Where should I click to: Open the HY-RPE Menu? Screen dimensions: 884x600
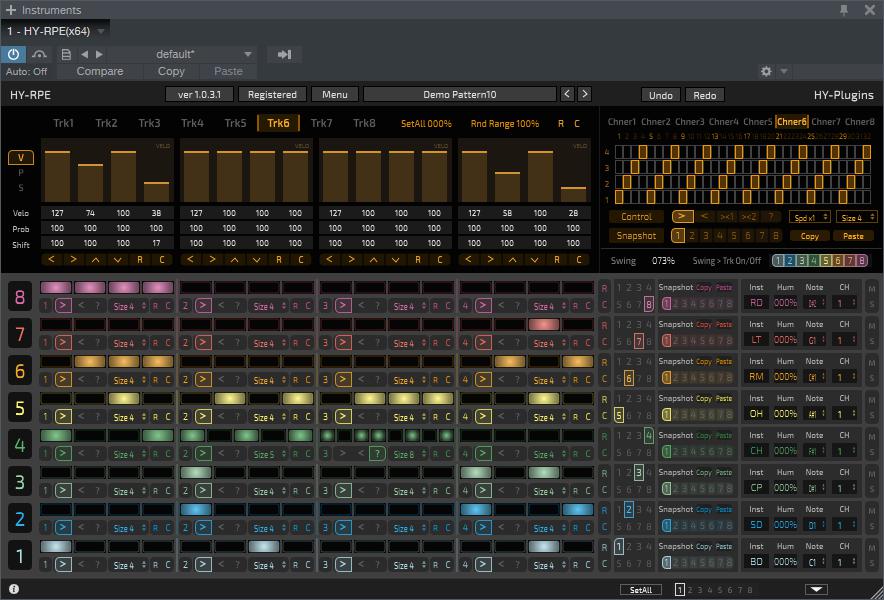click(335, 94)
